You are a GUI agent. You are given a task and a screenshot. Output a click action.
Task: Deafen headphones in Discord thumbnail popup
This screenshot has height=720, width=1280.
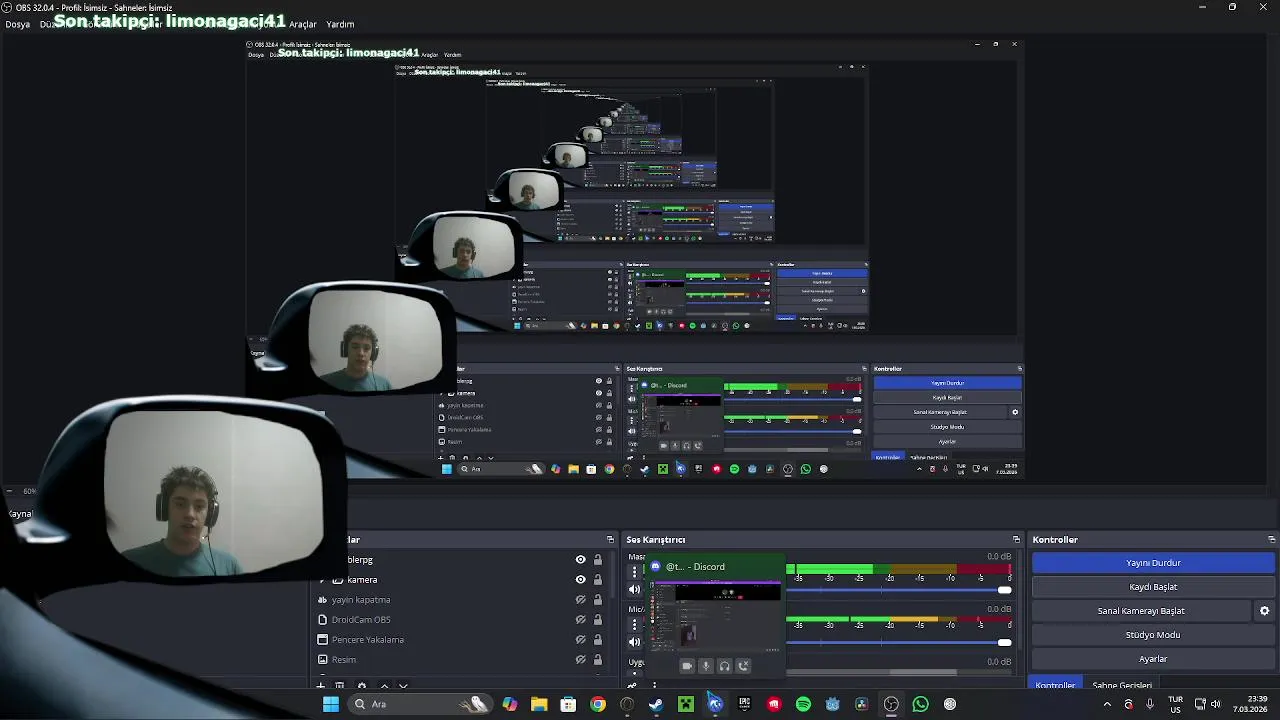[724, 666]
